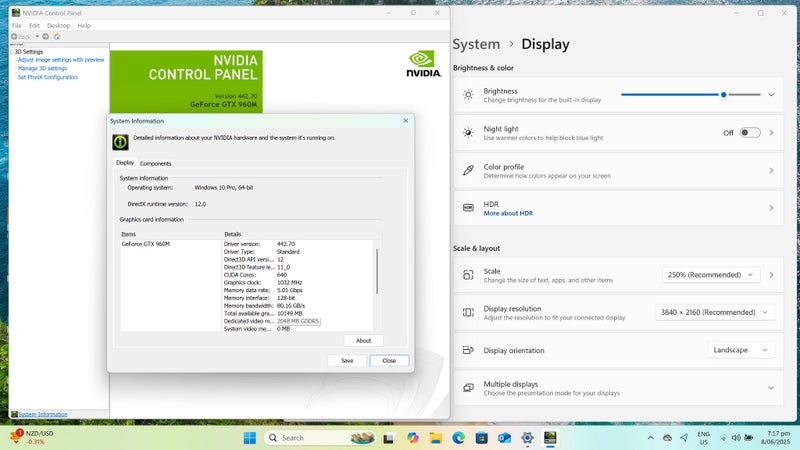This screenshot has width=800, height=450.
Task: Switch to the Components tab
Action: [155, 164]
